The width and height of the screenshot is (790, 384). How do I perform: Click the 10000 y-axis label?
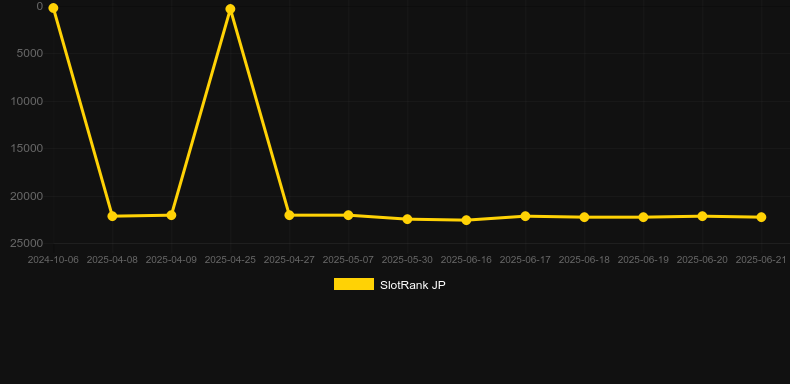coord(27,101)
